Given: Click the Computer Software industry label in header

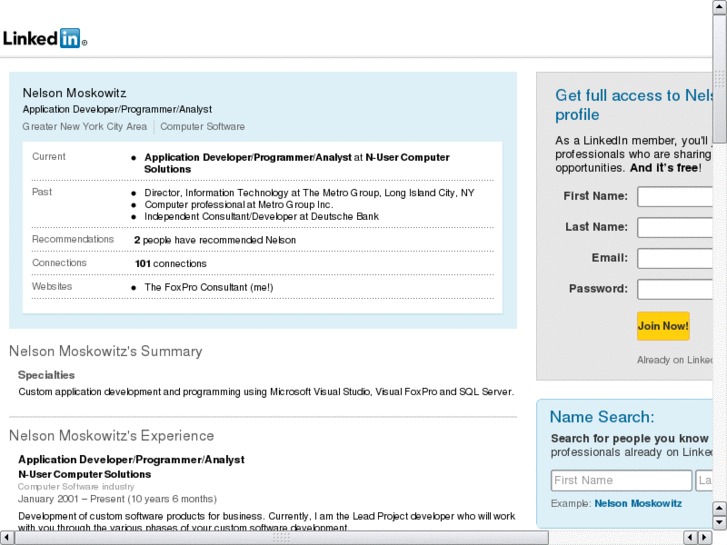Looking at the screenshot, I should pos(202,127).
